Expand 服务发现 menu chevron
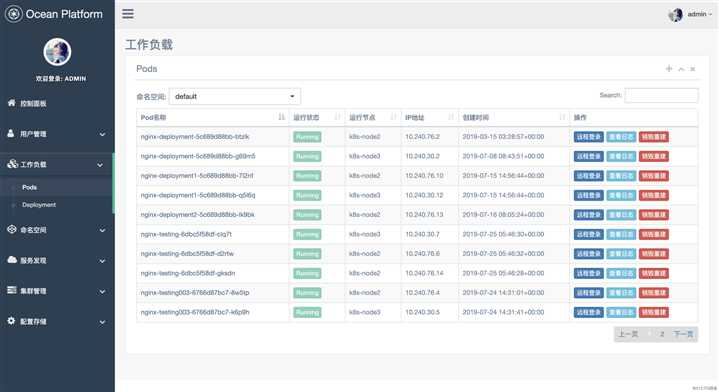Image resolution: width=719 pixels, height=392 pixels. [102, 261]
